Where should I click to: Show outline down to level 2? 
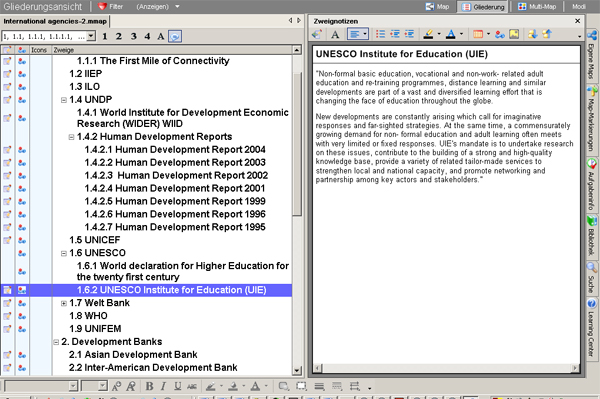119,36
